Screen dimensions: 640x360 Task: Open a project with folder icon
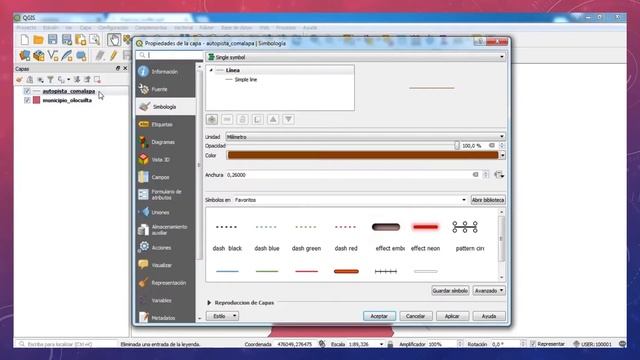(x=38, y=40)
